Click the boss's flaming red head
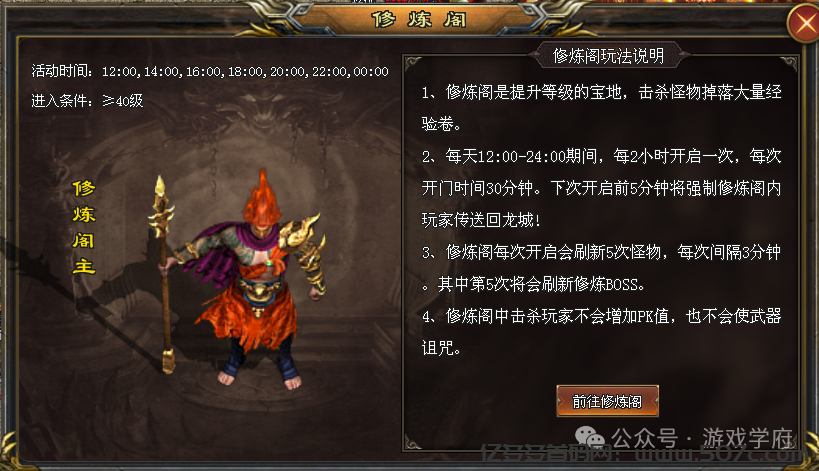Viewport: 819px width, 471px height. click(x=262, y=203)
